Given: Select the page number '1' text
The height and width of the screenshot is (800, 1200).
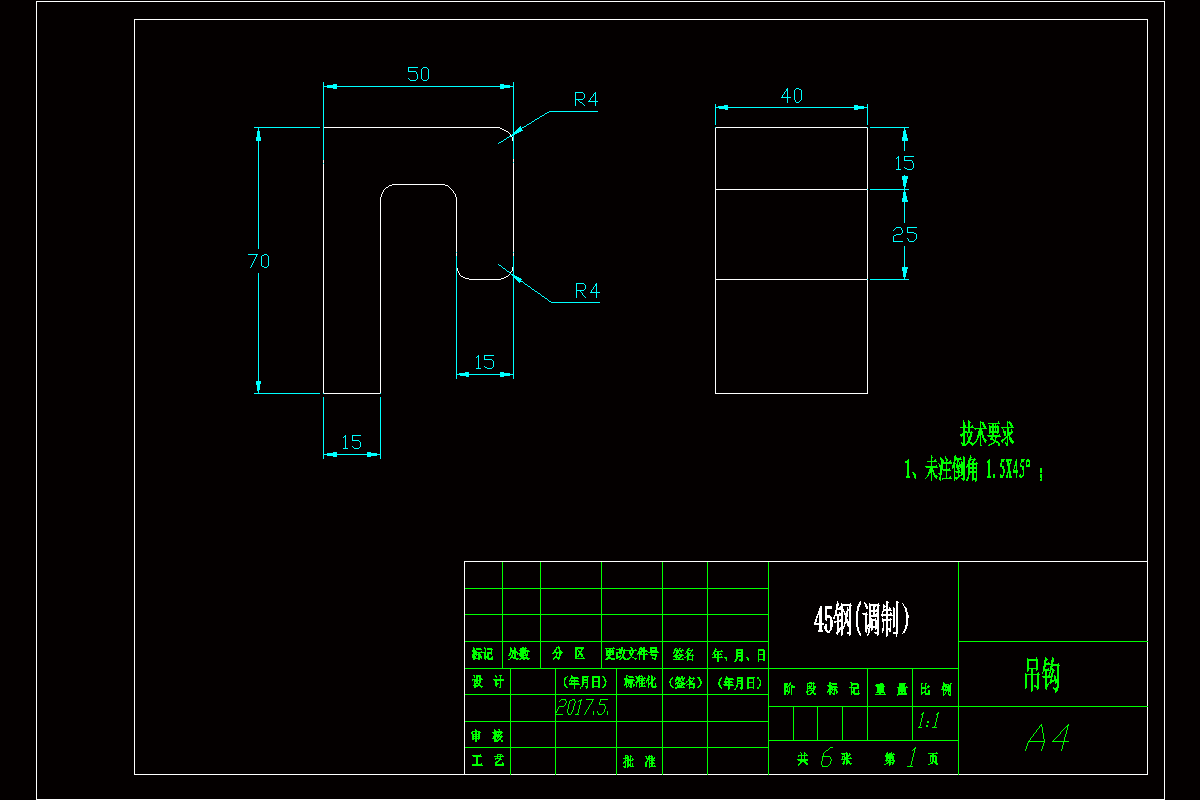Looking at the screenshot, I should pyautogui.click(x=911, y=758).
